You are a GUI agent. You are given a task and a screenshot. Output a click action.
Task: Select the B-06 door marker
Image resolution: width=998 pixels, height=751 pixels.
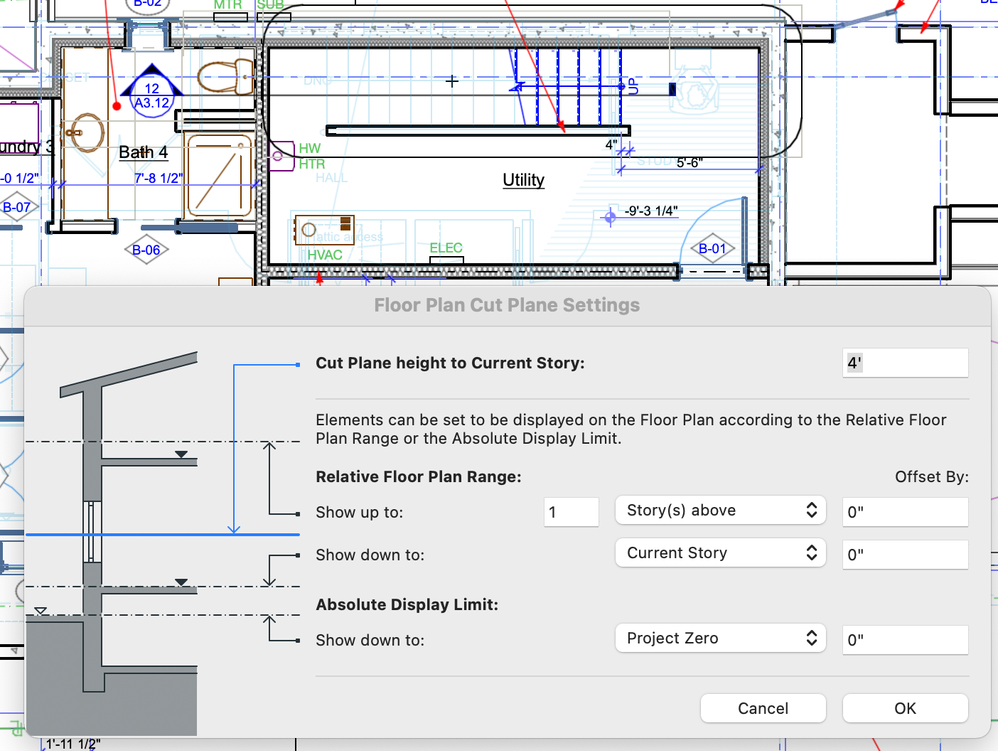pos(146,250)
